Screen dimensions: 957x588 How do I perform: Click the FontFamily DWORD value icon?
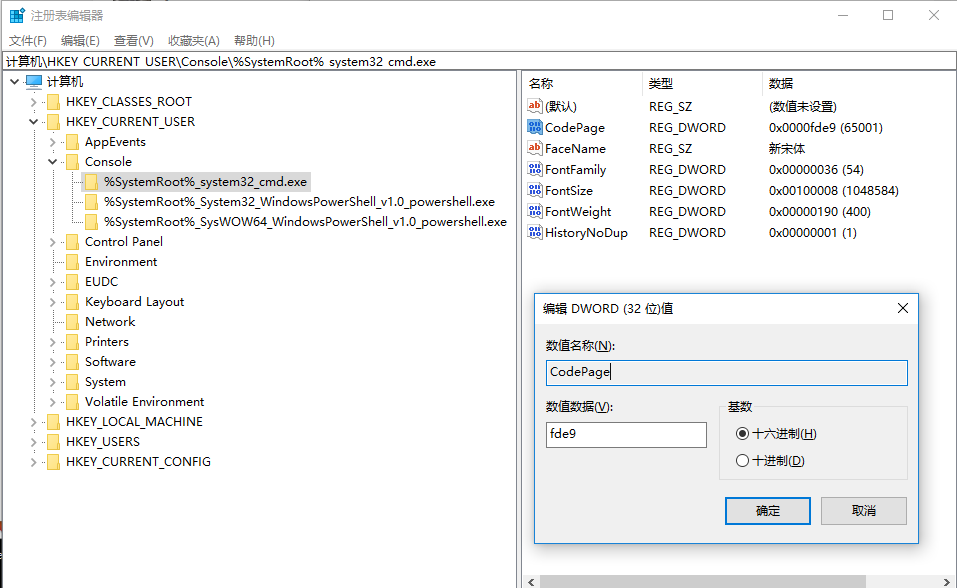pos(535,169)
